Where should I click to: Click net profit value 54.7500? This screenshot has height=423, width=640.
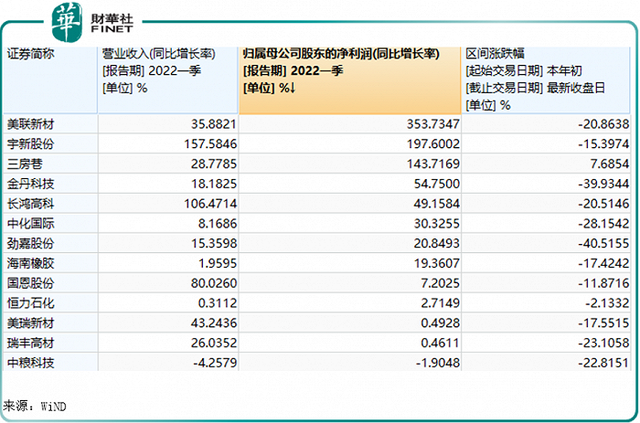pyautogui.click(x=437, y=184)
